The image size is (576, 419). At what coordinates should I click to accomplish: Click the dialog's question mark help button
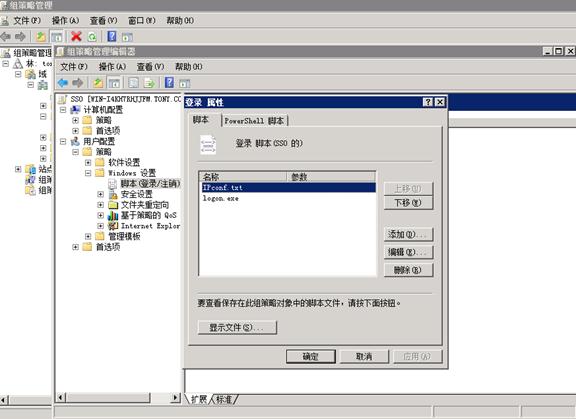428,102
